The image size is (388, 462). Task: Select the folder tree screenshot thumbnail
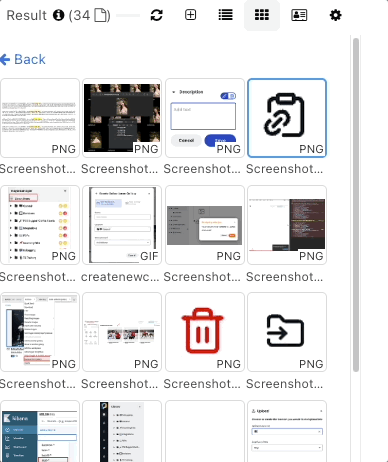click(x=40, y=225)
